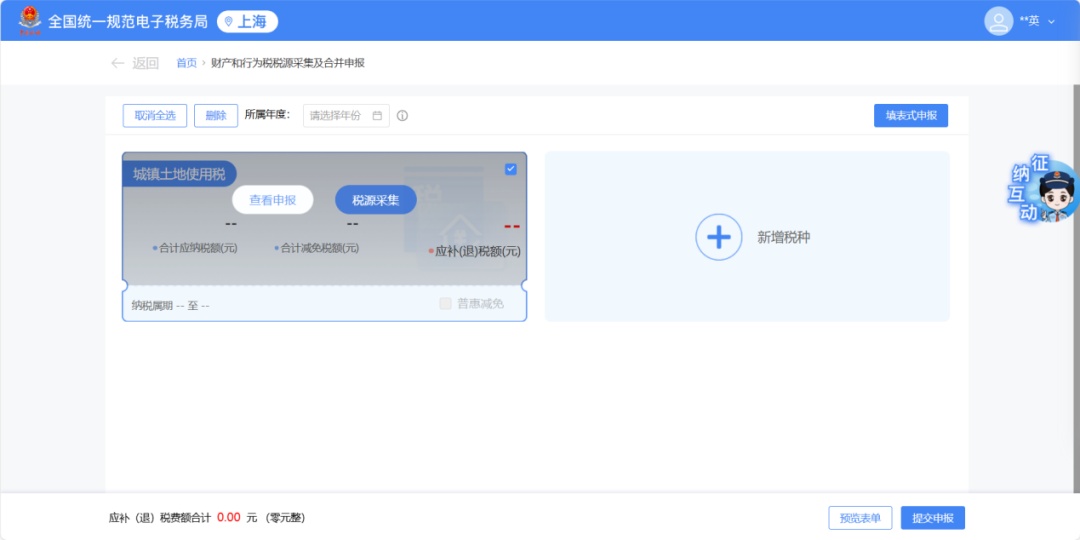This screenshot has height=540, width=1080.
Task: Click the plus icon to add tax type
Action: pos(718,237)
